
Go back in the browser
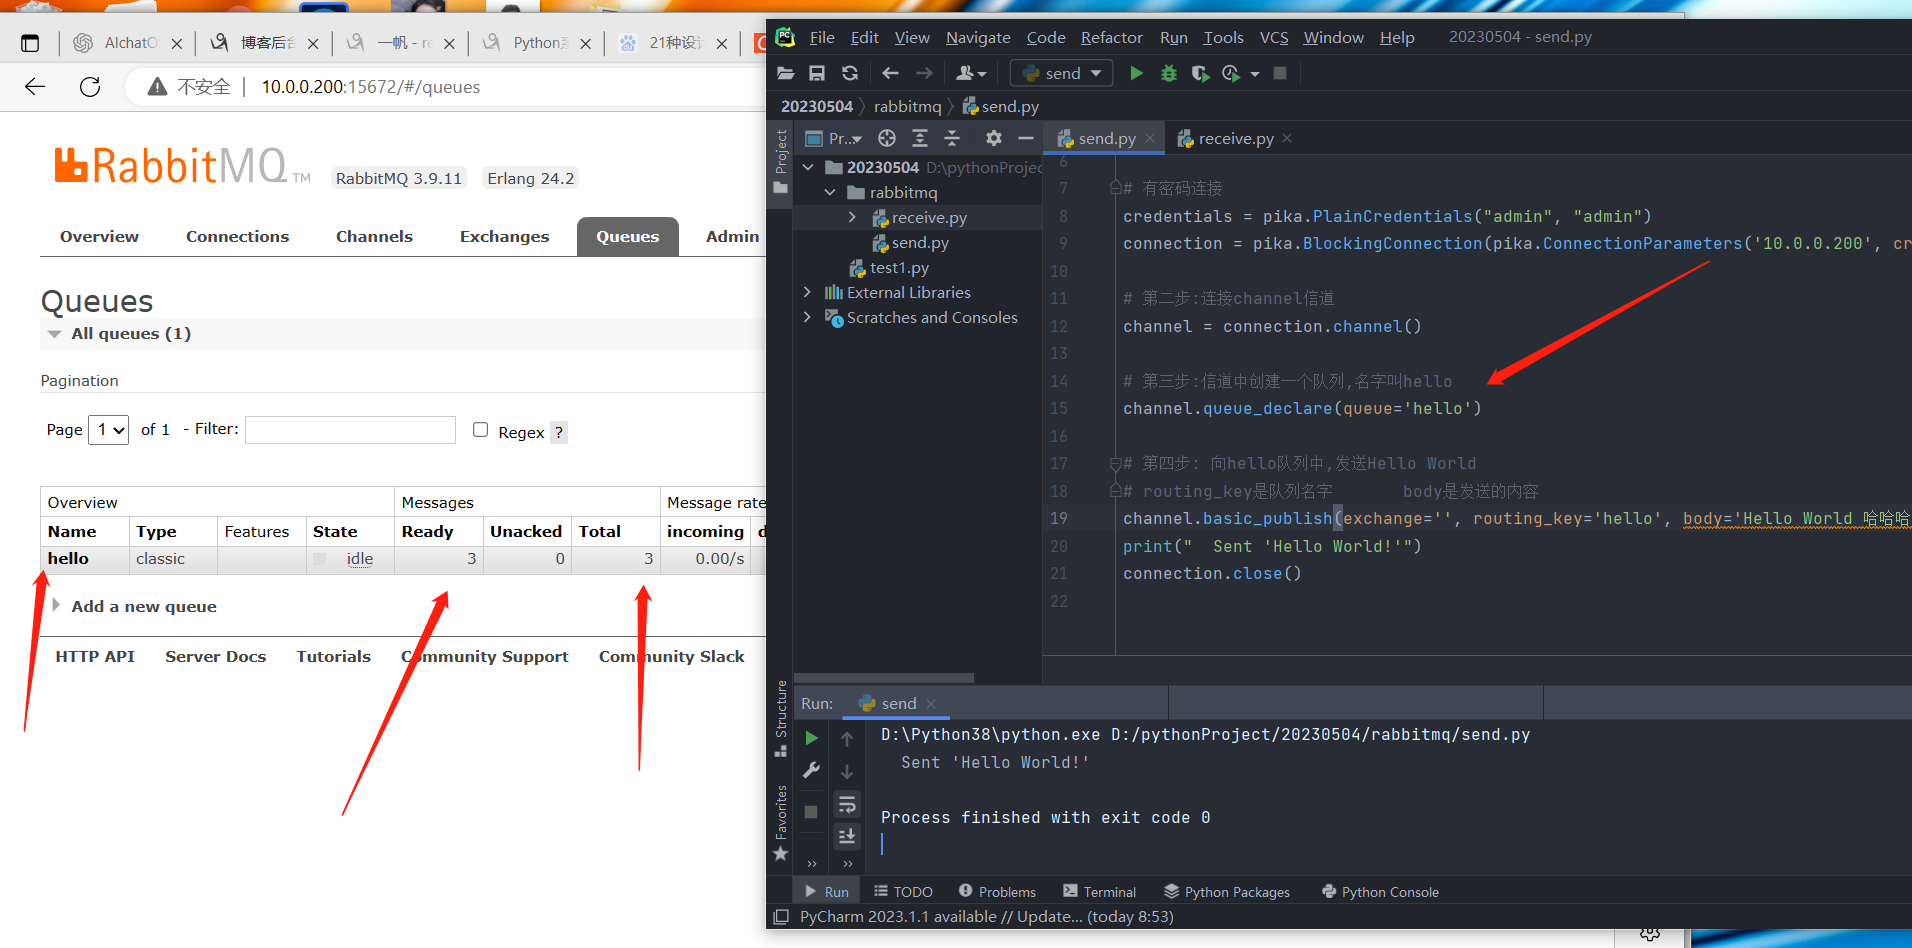[35, 87]
